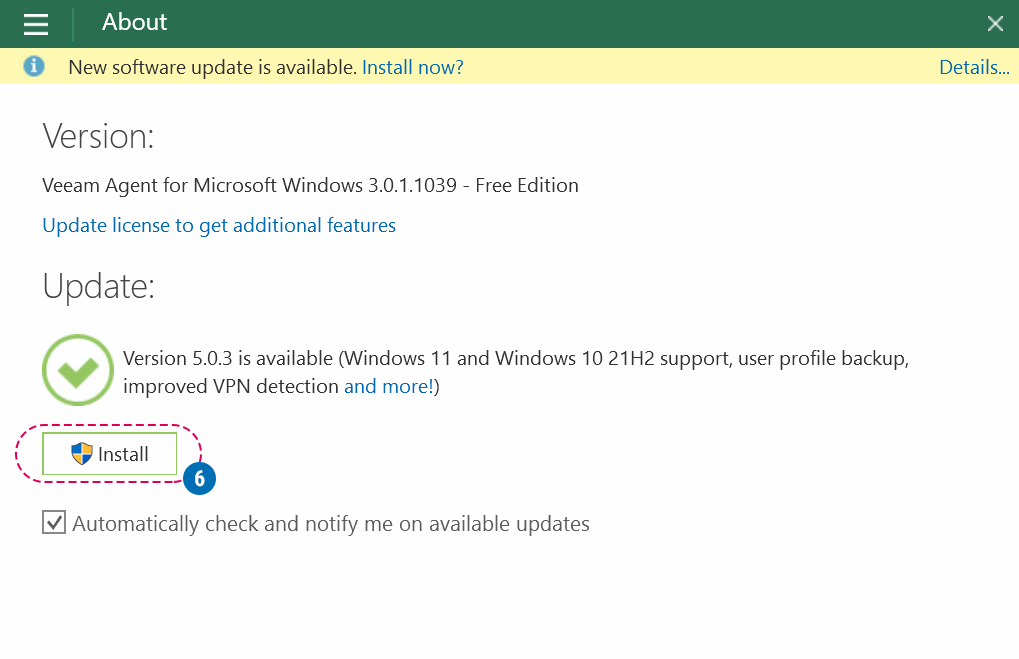The height and width of the screenshot is (659, 1019).
Task: Click the 'Version 5.0.3 is available' text
Action: [228, 358]
